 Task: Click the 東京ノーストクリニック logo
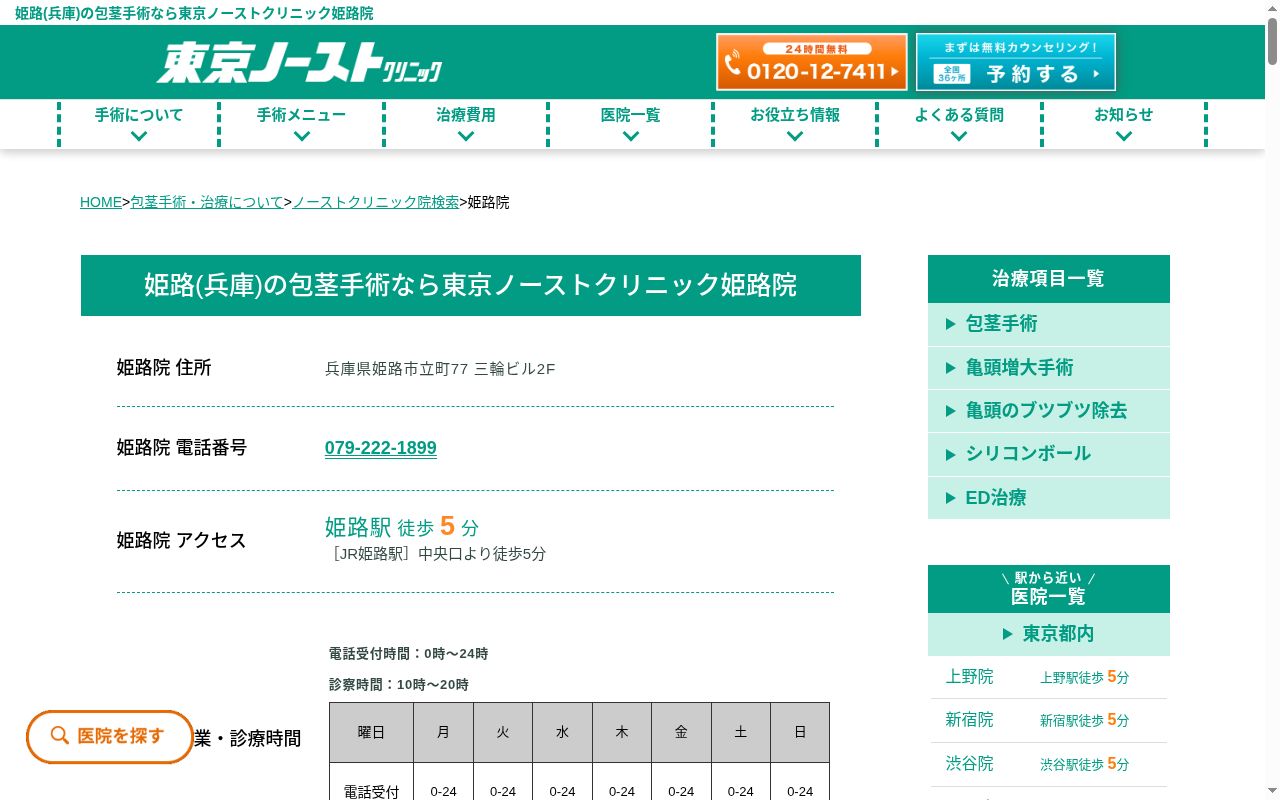pos(299,62)
